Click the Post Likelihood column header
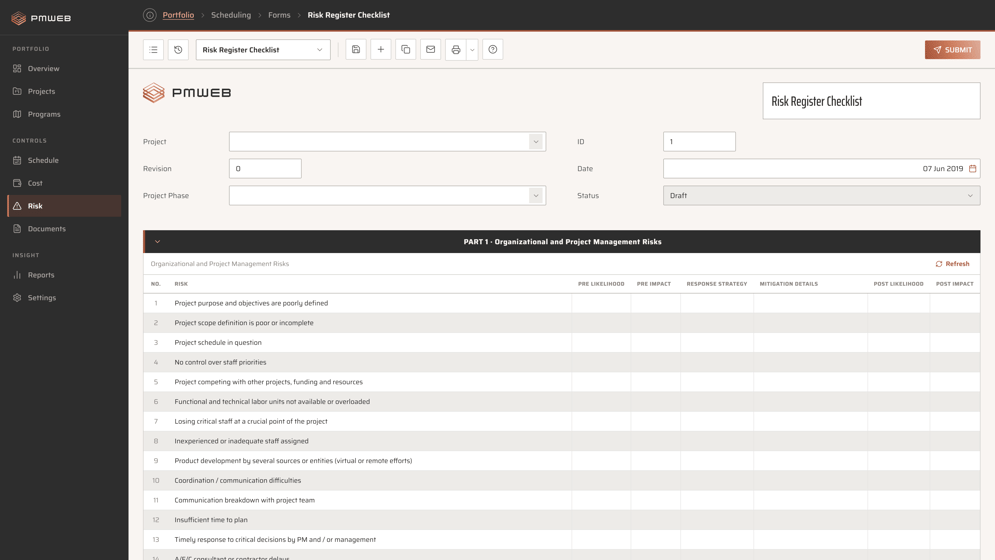This screenshot has width=995, height=560. tap(898, 284)
